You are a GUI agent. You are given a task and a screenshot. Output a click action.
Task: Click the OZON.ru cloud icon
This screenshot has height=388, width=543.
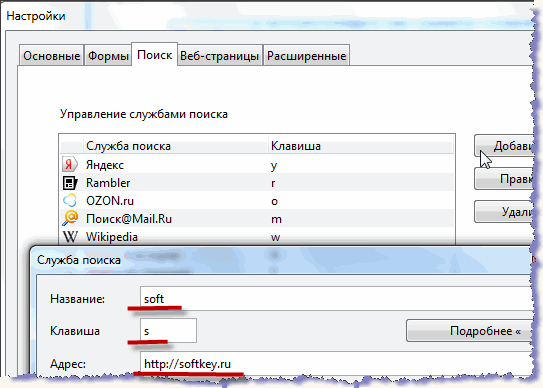70,201
